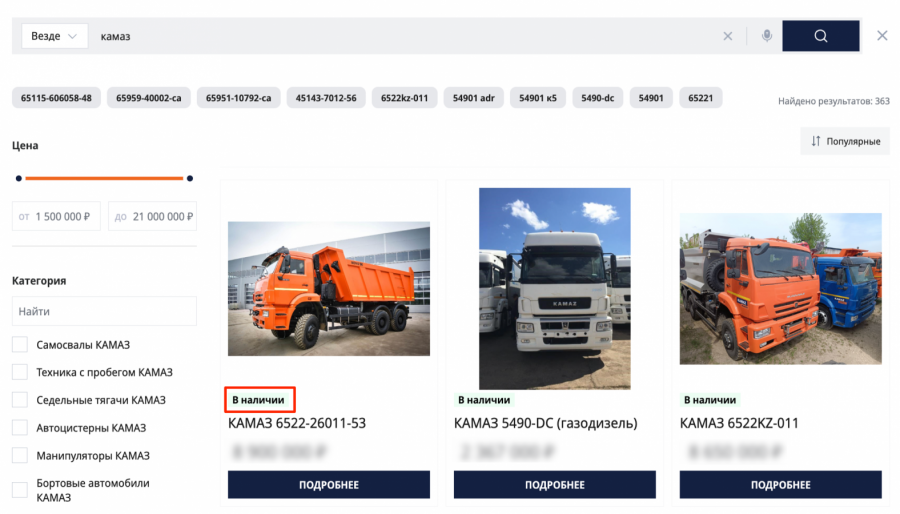Click ПОДРОБНЕЕ for КАМАЗ 6522-26011-53
The width and height of the screenshot is (900, 514).
click(329, 485)
